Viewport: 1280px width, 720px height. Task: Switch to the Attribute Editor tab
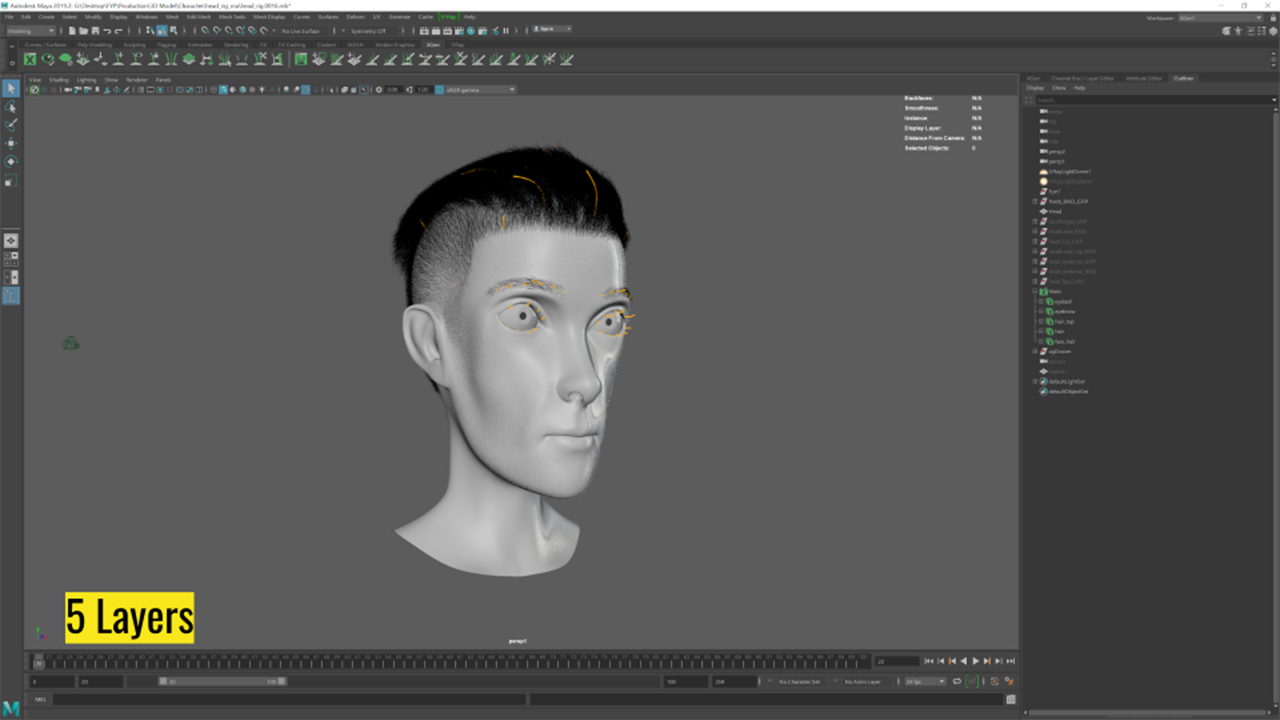tap(1143, 78)
